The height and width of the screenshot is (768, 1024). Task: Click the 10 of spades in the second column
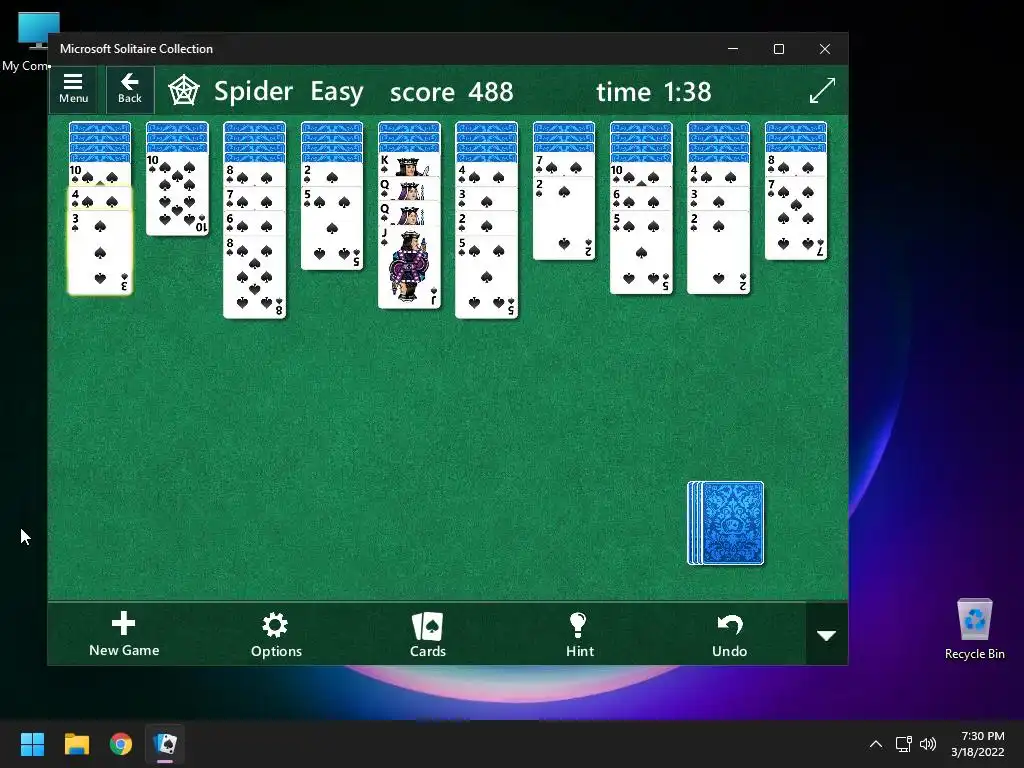coord(177,193)
